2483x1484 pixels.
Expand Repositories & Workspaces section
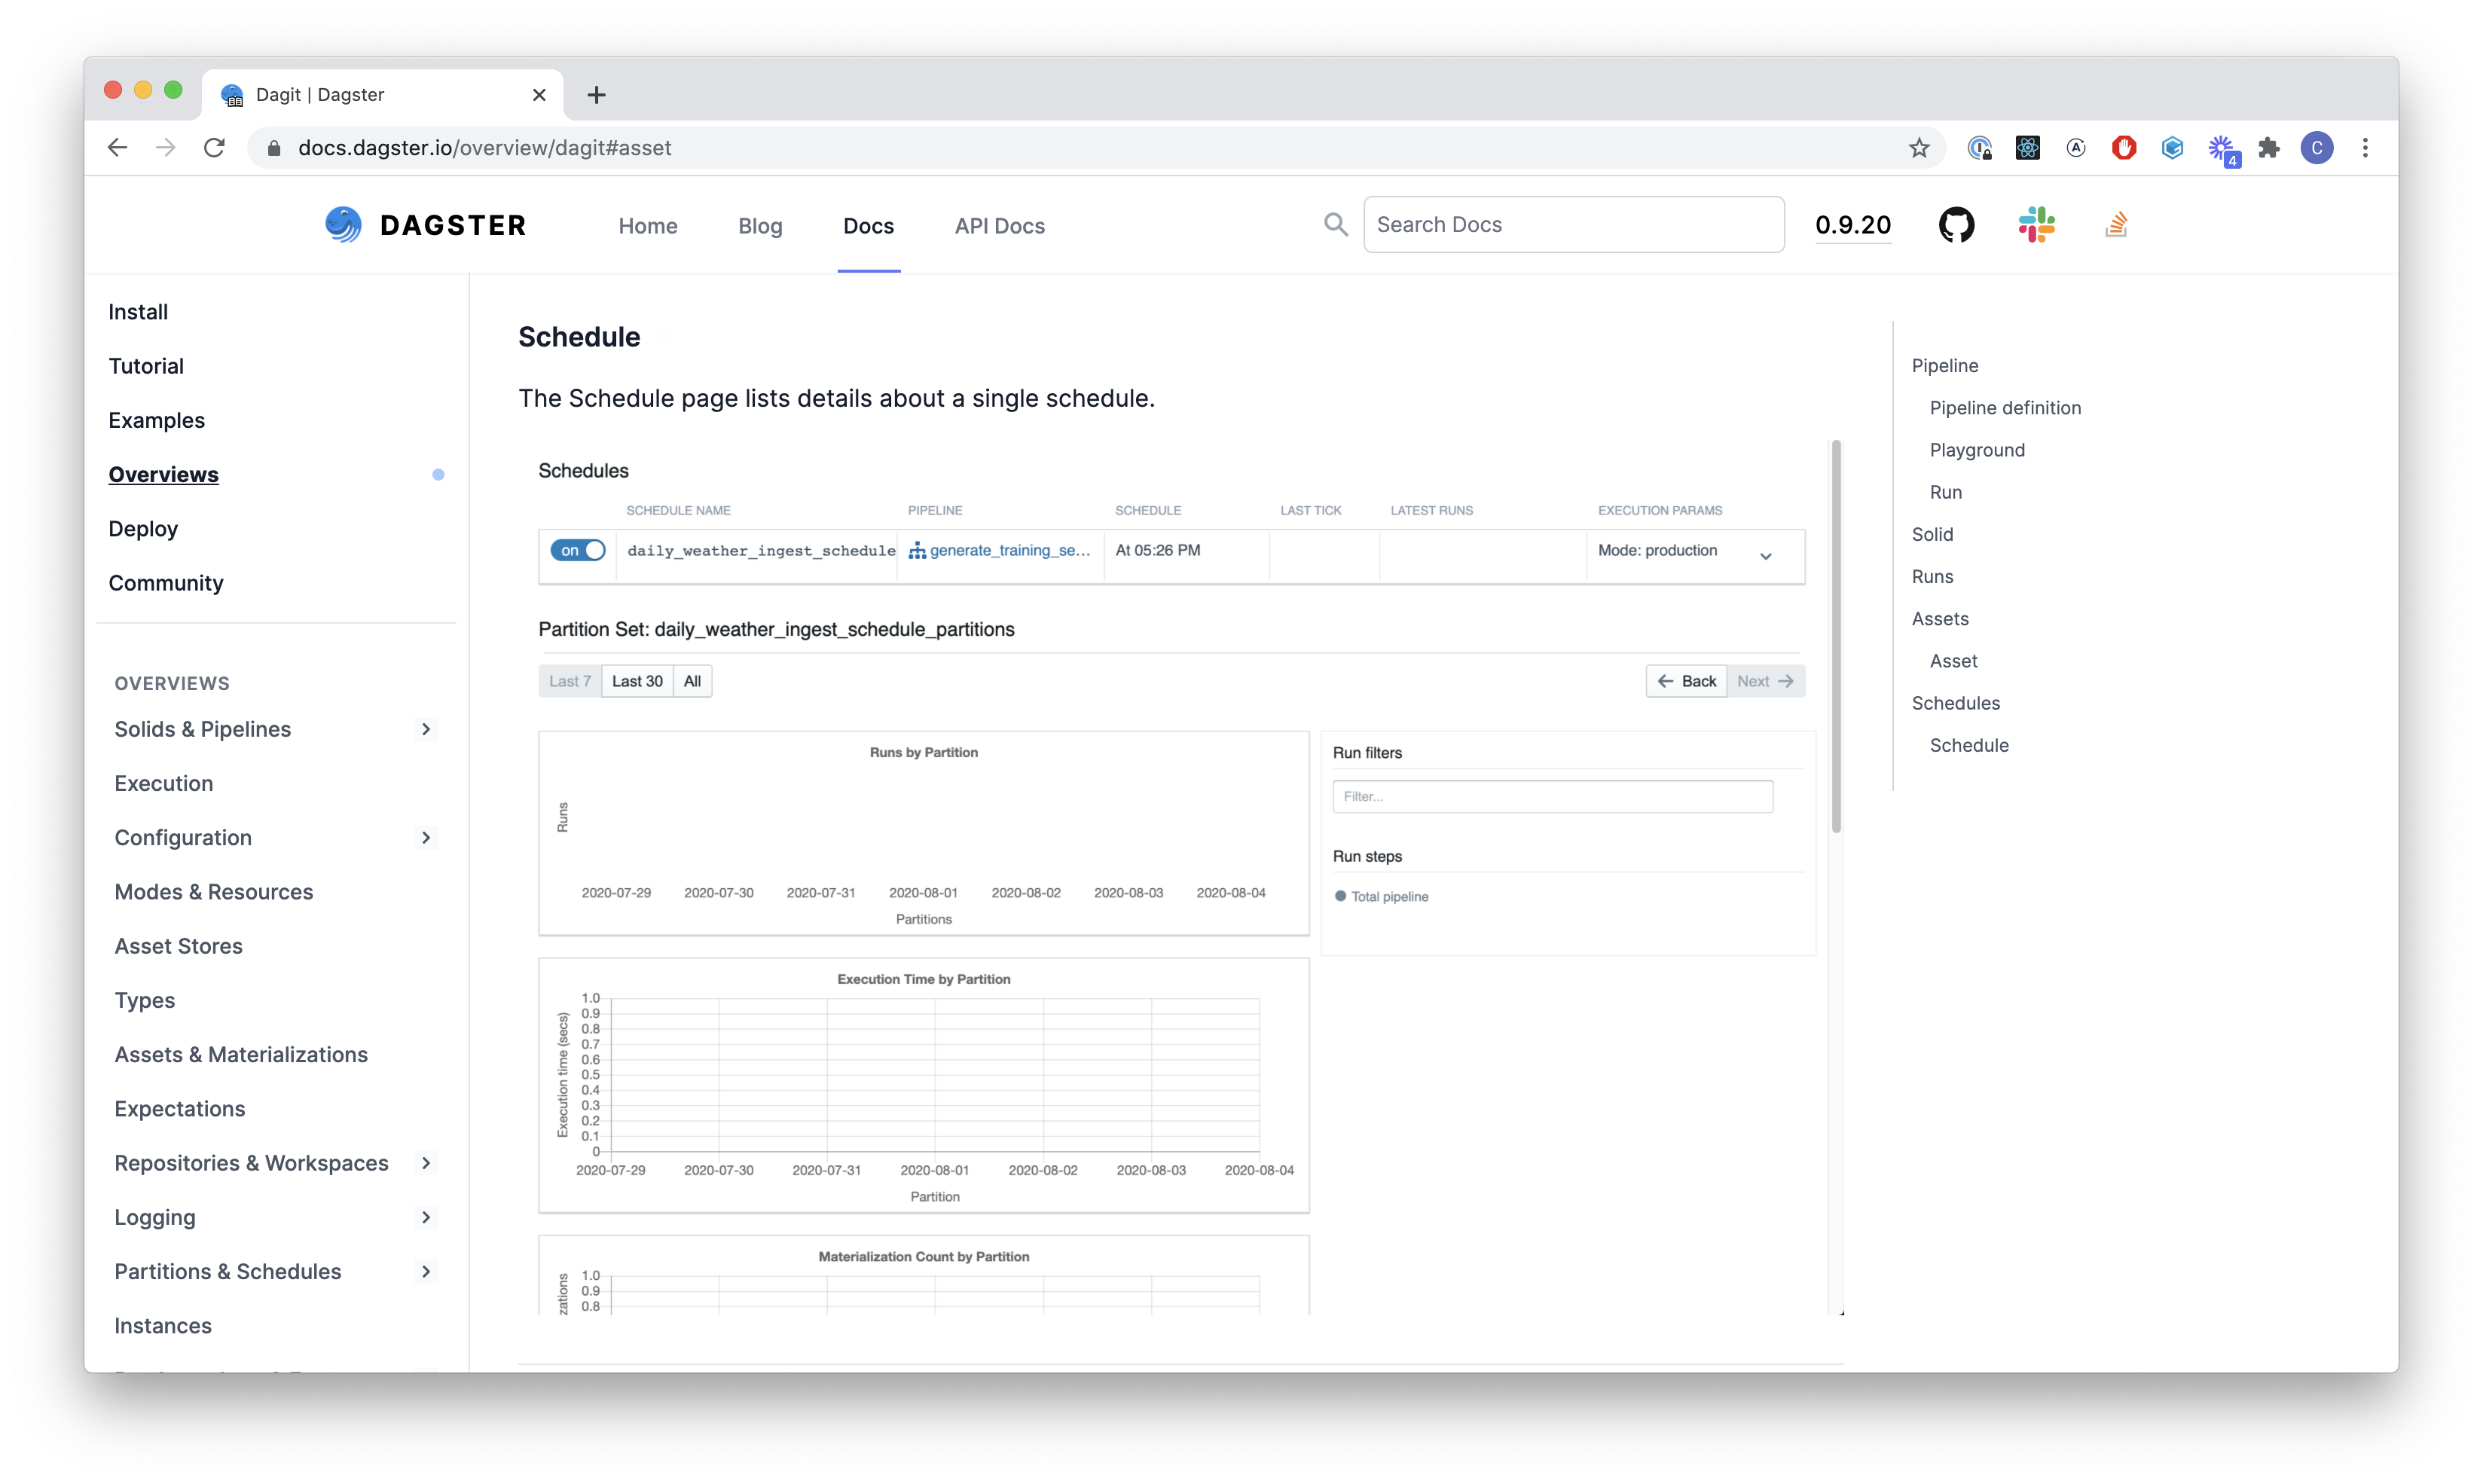pos(426,1163)
